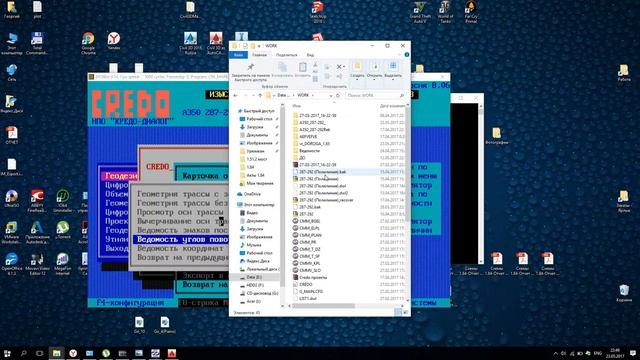The height and width of the screenshot is (360, 640).
Task: Select OneDrive in navigation pane
Action: pos(252,194)
